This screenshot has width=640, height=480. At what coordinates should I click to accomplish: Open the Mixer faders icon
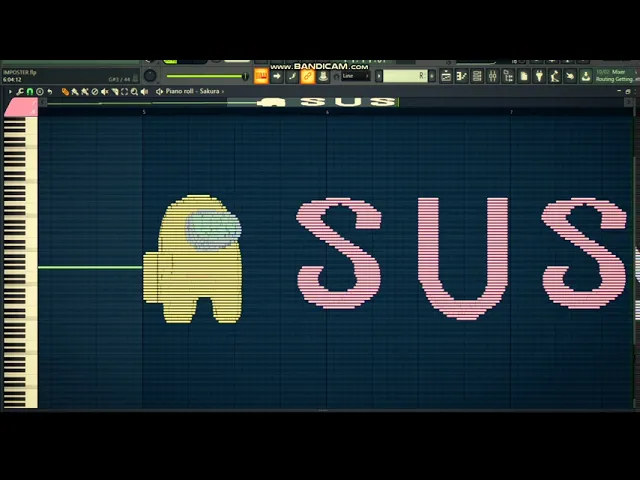coord(493,76)
